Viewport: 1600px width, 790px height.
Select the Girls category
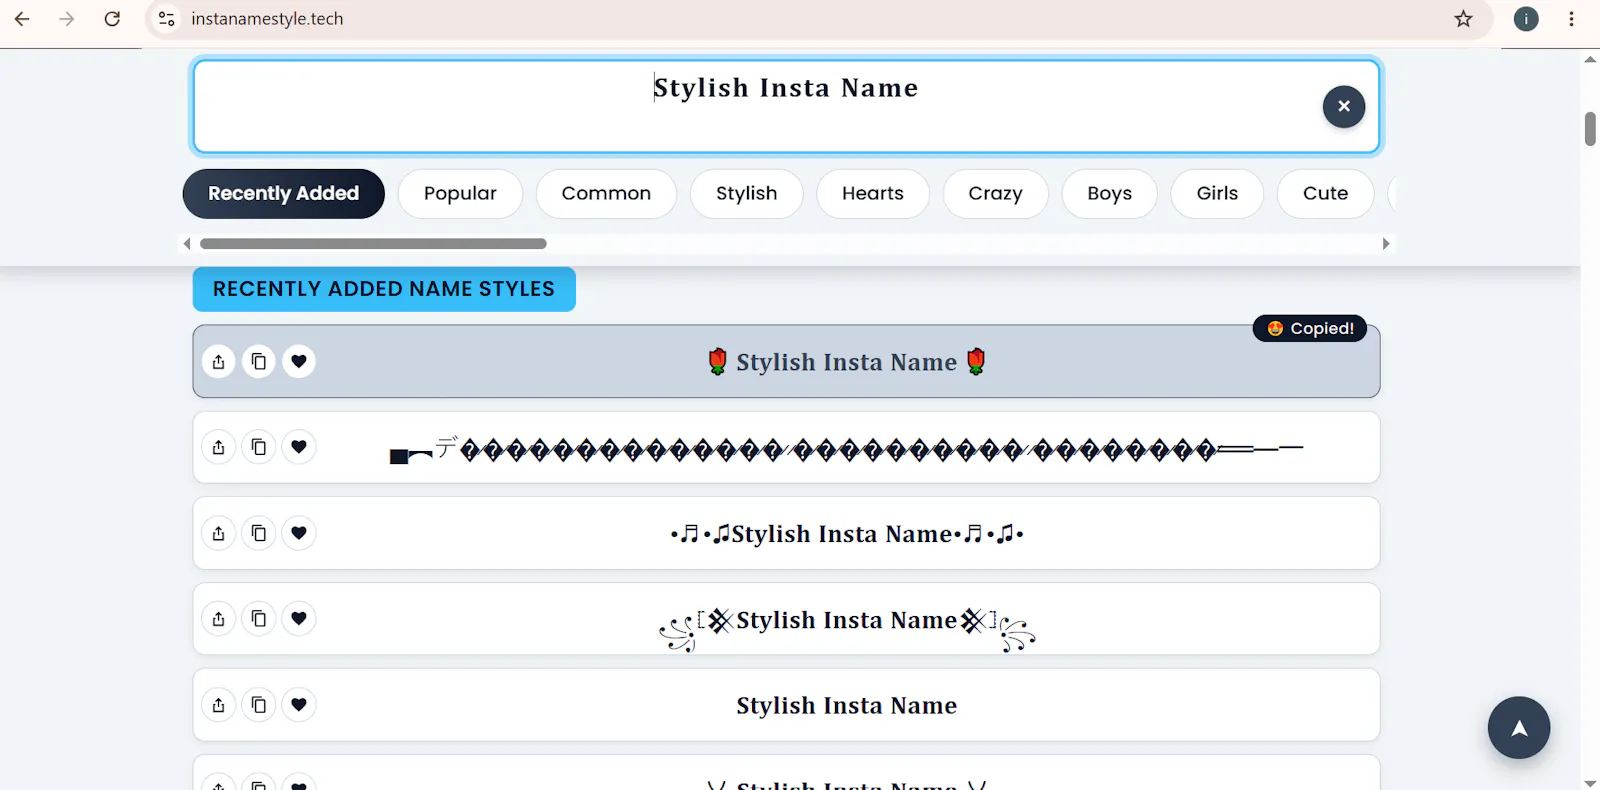1218,194
